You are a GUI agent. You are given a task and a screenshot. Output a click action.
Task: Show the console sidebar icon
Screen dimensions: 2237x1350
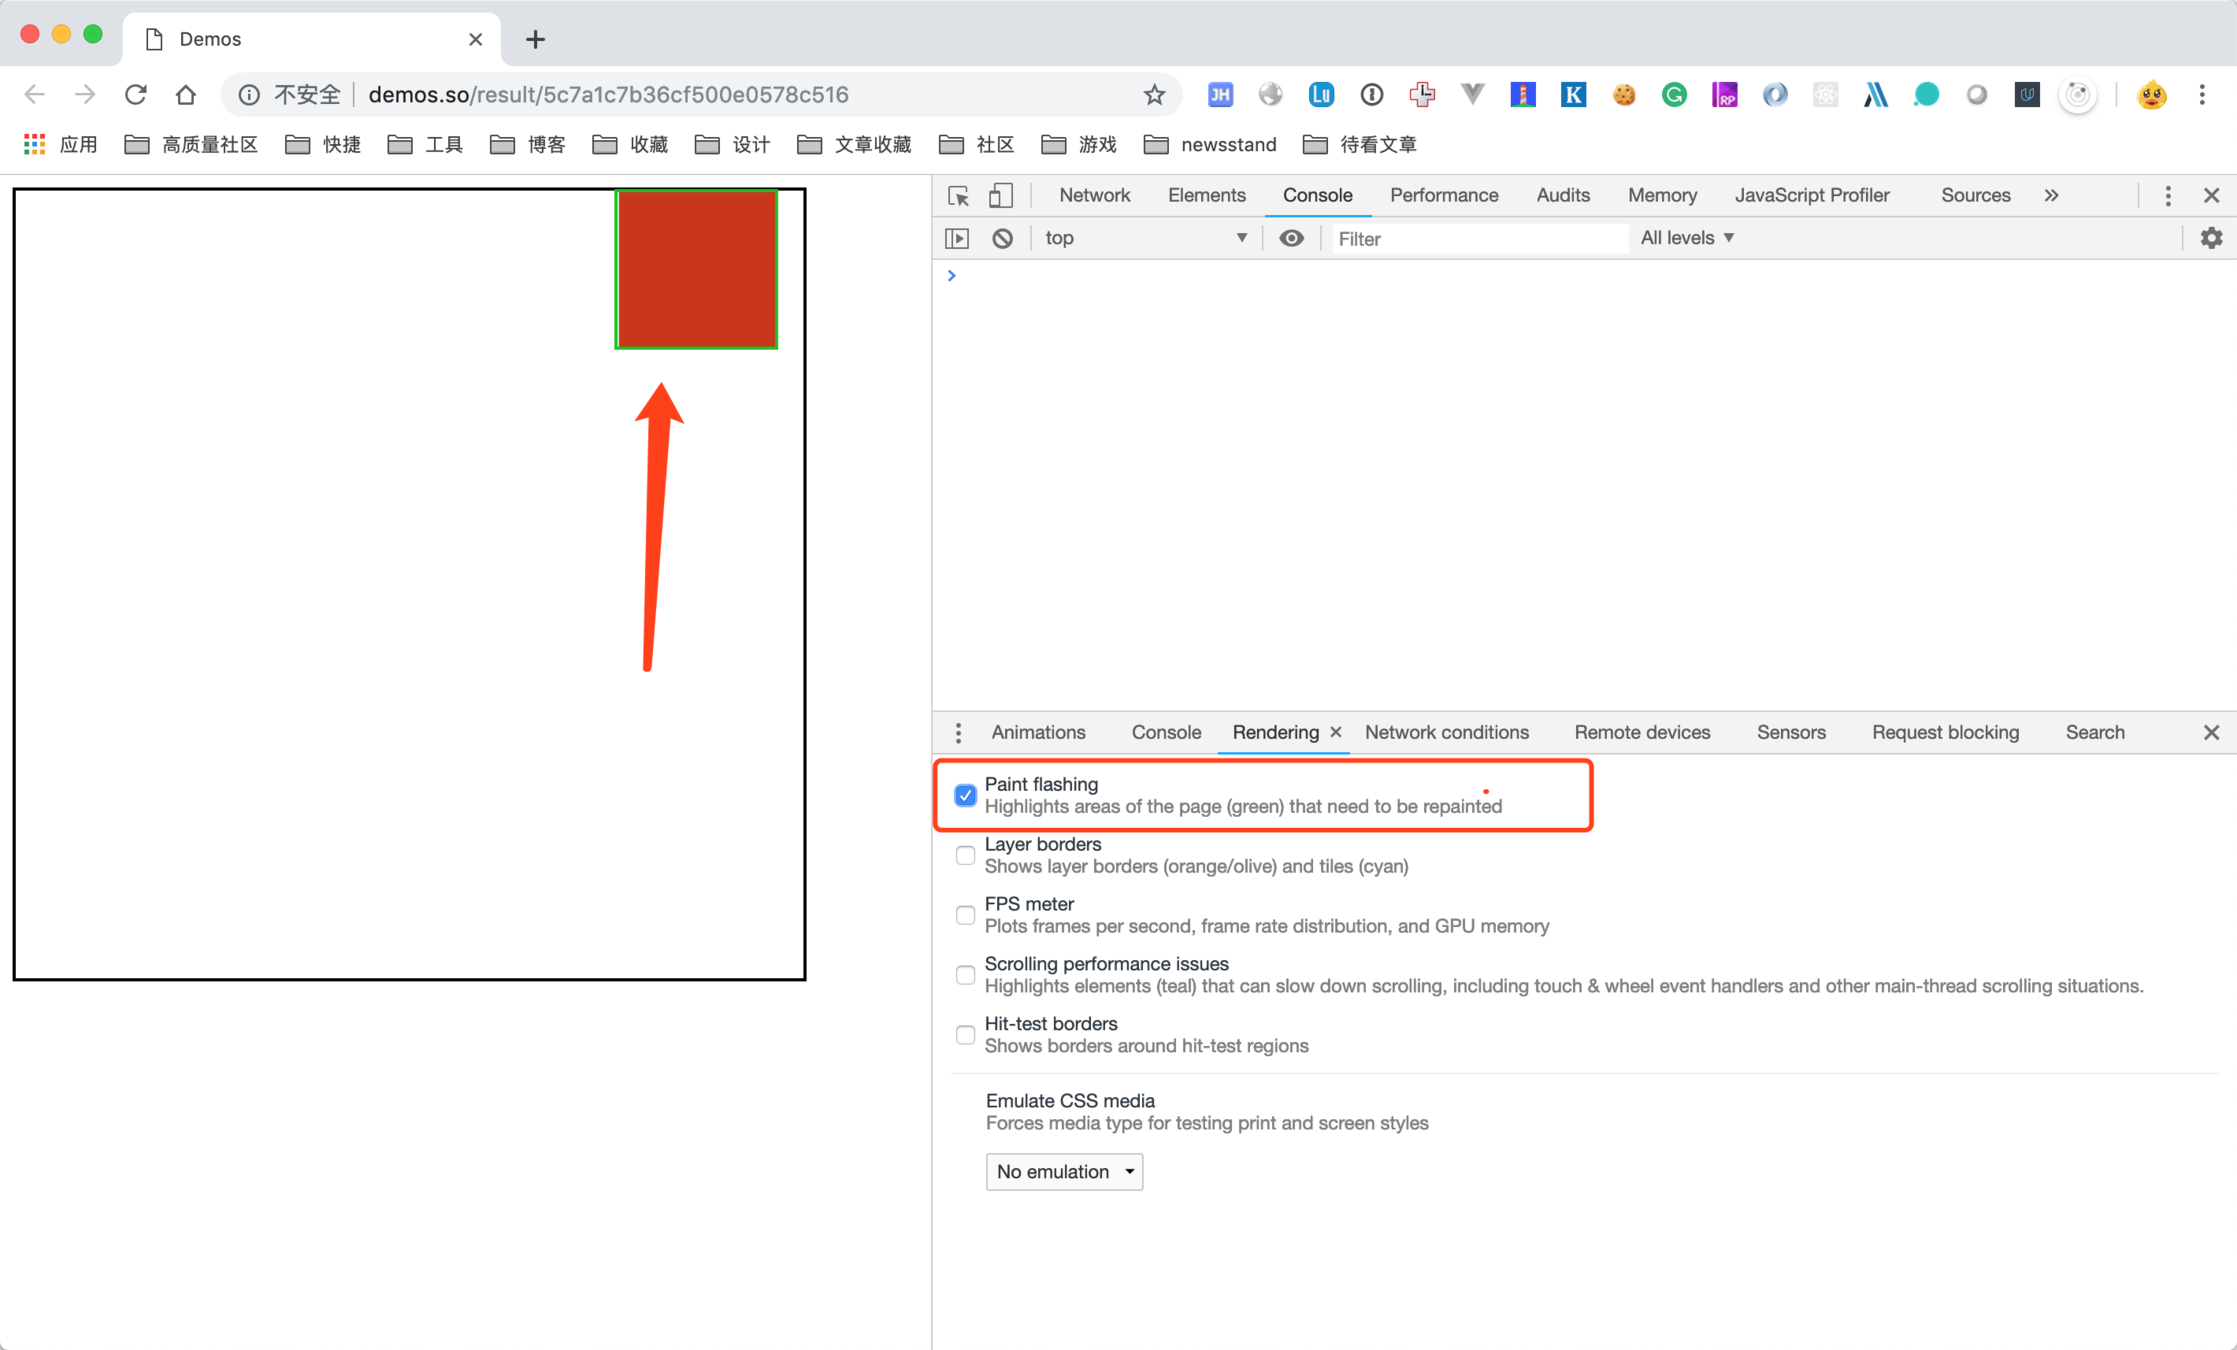point(957,238)
